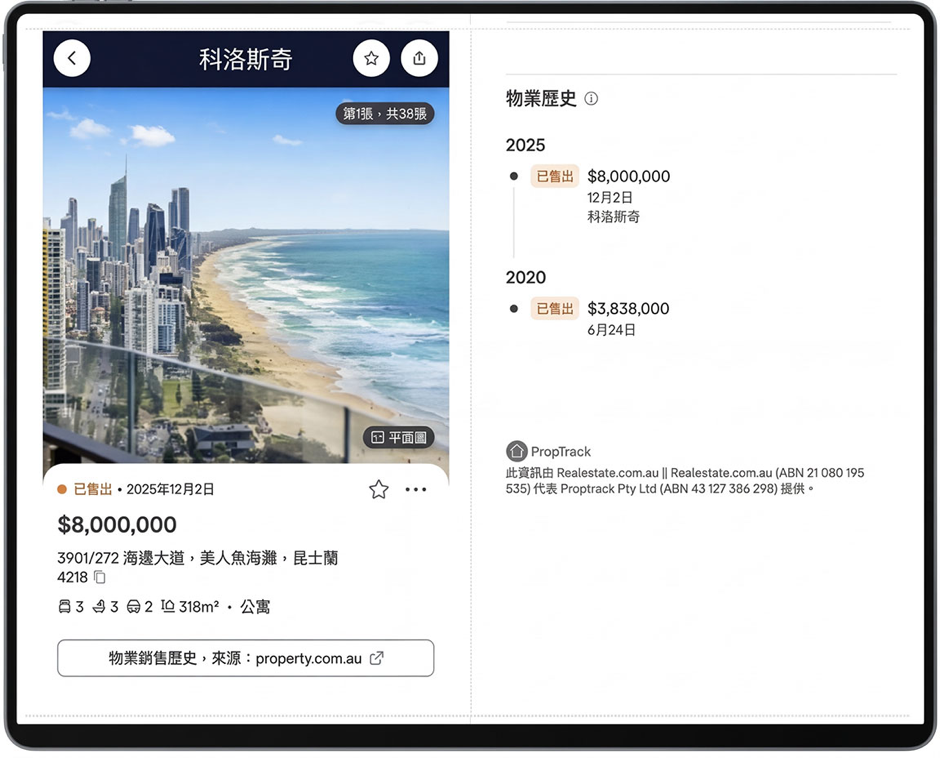940x758 pixels.
Task: Open the share icon in the header
Action: point(419,59)
